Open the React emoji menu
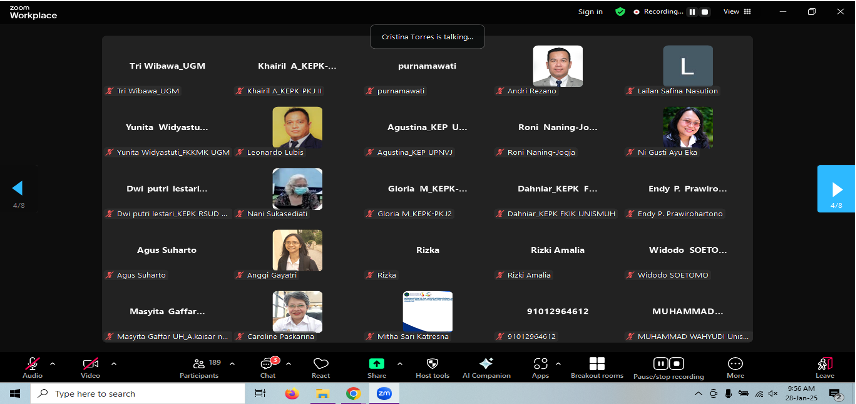The image size is (856, 404). coord(321,366)
